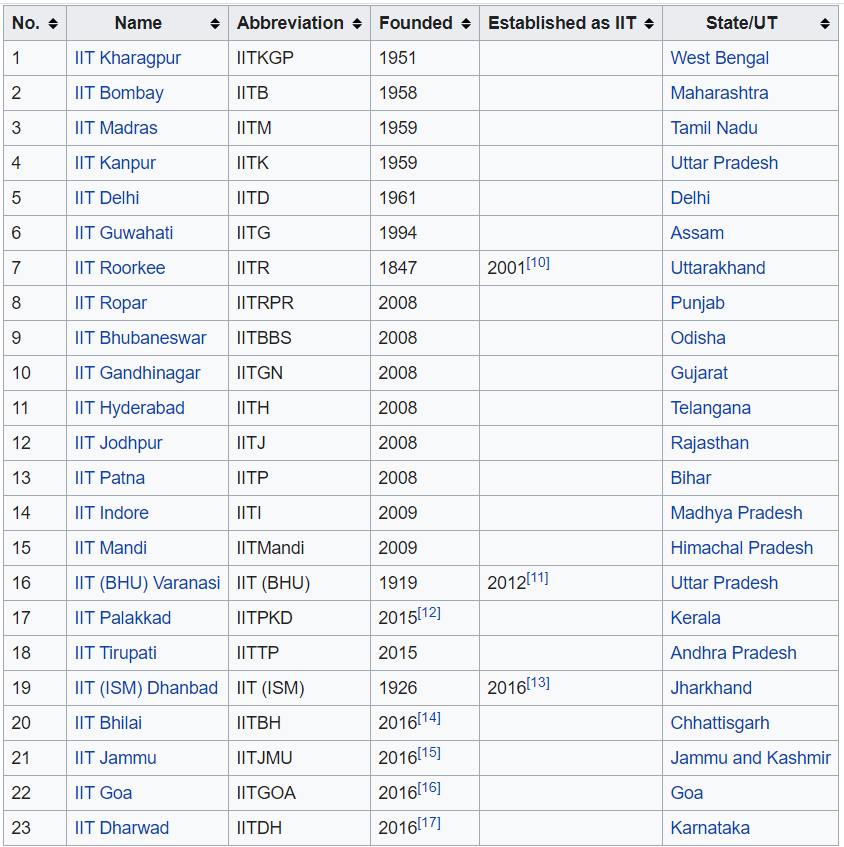
Task: Open the IIT Goa link
Action: pos(103,792)
